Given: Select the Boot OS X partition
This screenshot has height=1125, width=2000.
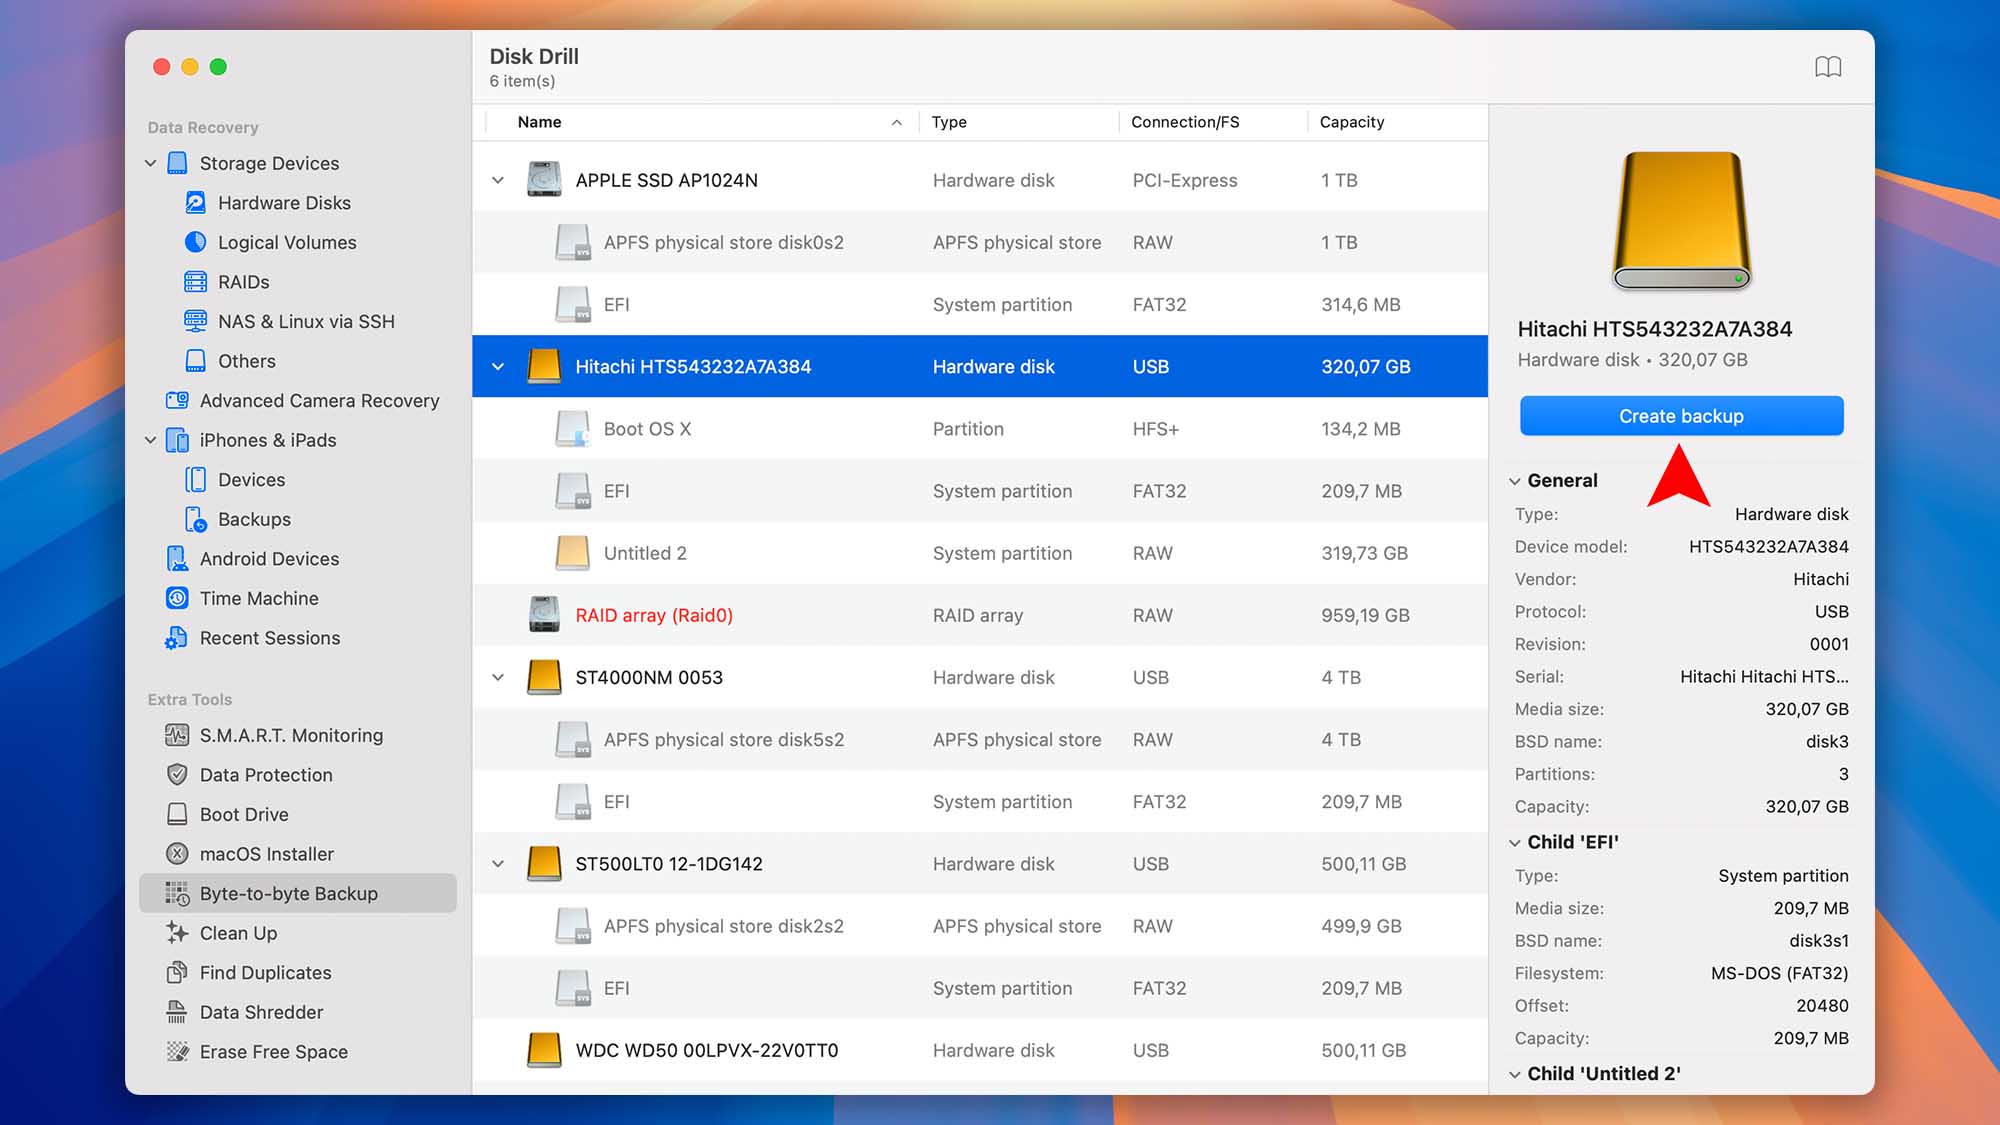Looking at the screenshot, I should (980, 429).
